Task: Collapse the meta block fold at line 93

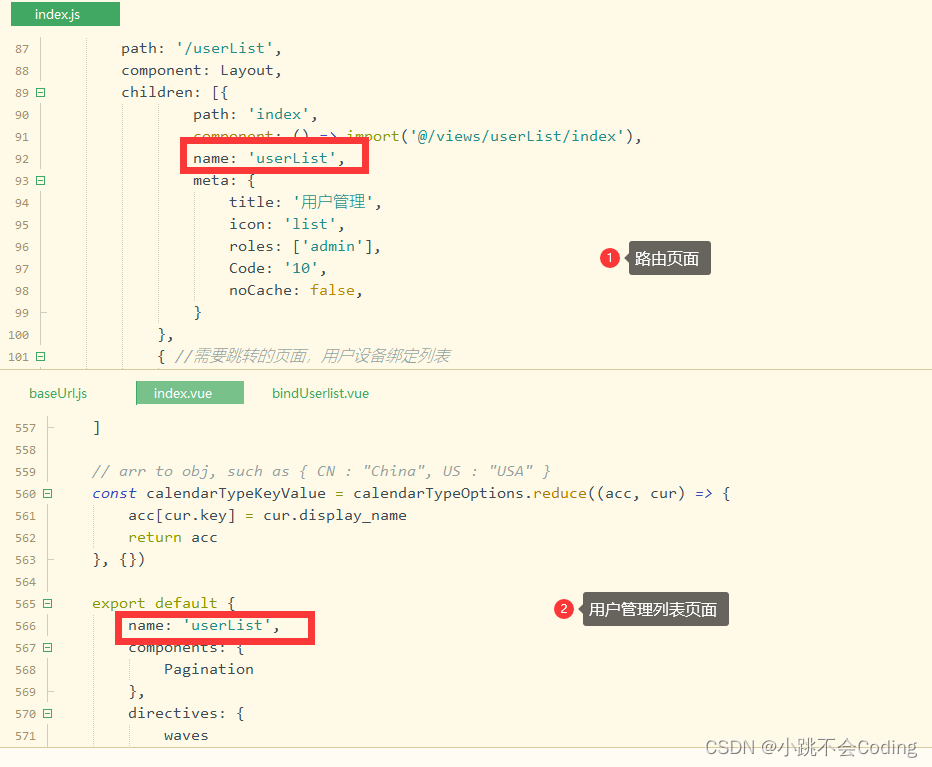Action: coord(40,180)
